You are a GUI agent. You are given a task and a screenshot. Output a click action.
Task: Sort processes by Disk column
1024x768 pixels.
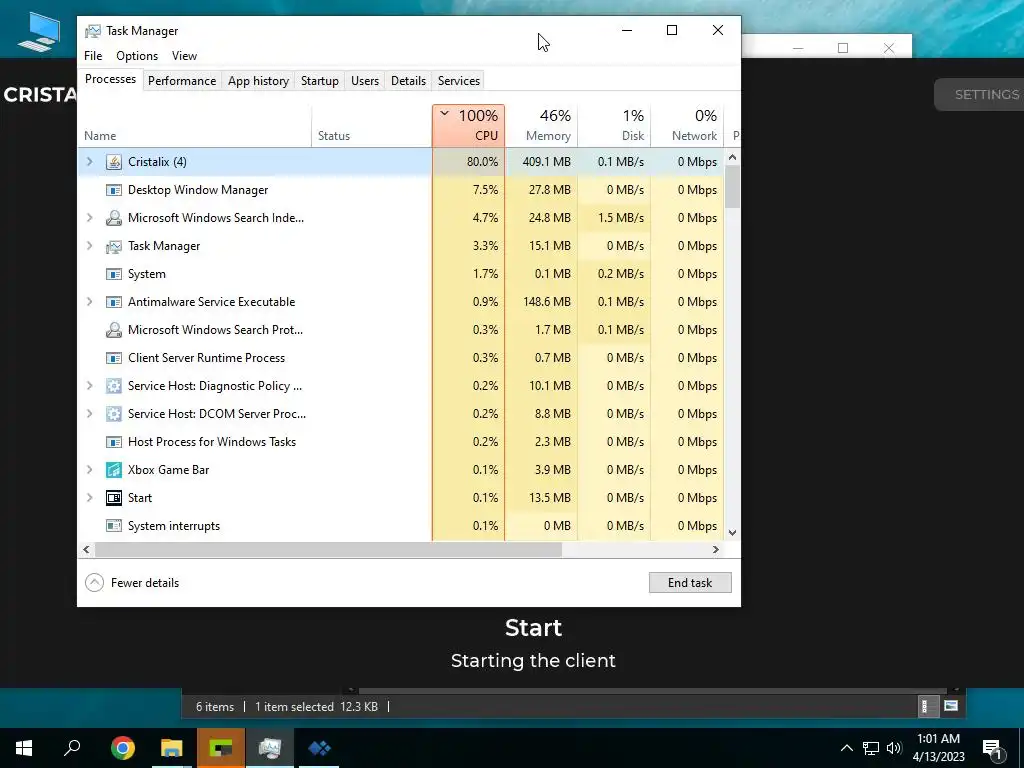point(615,125)
